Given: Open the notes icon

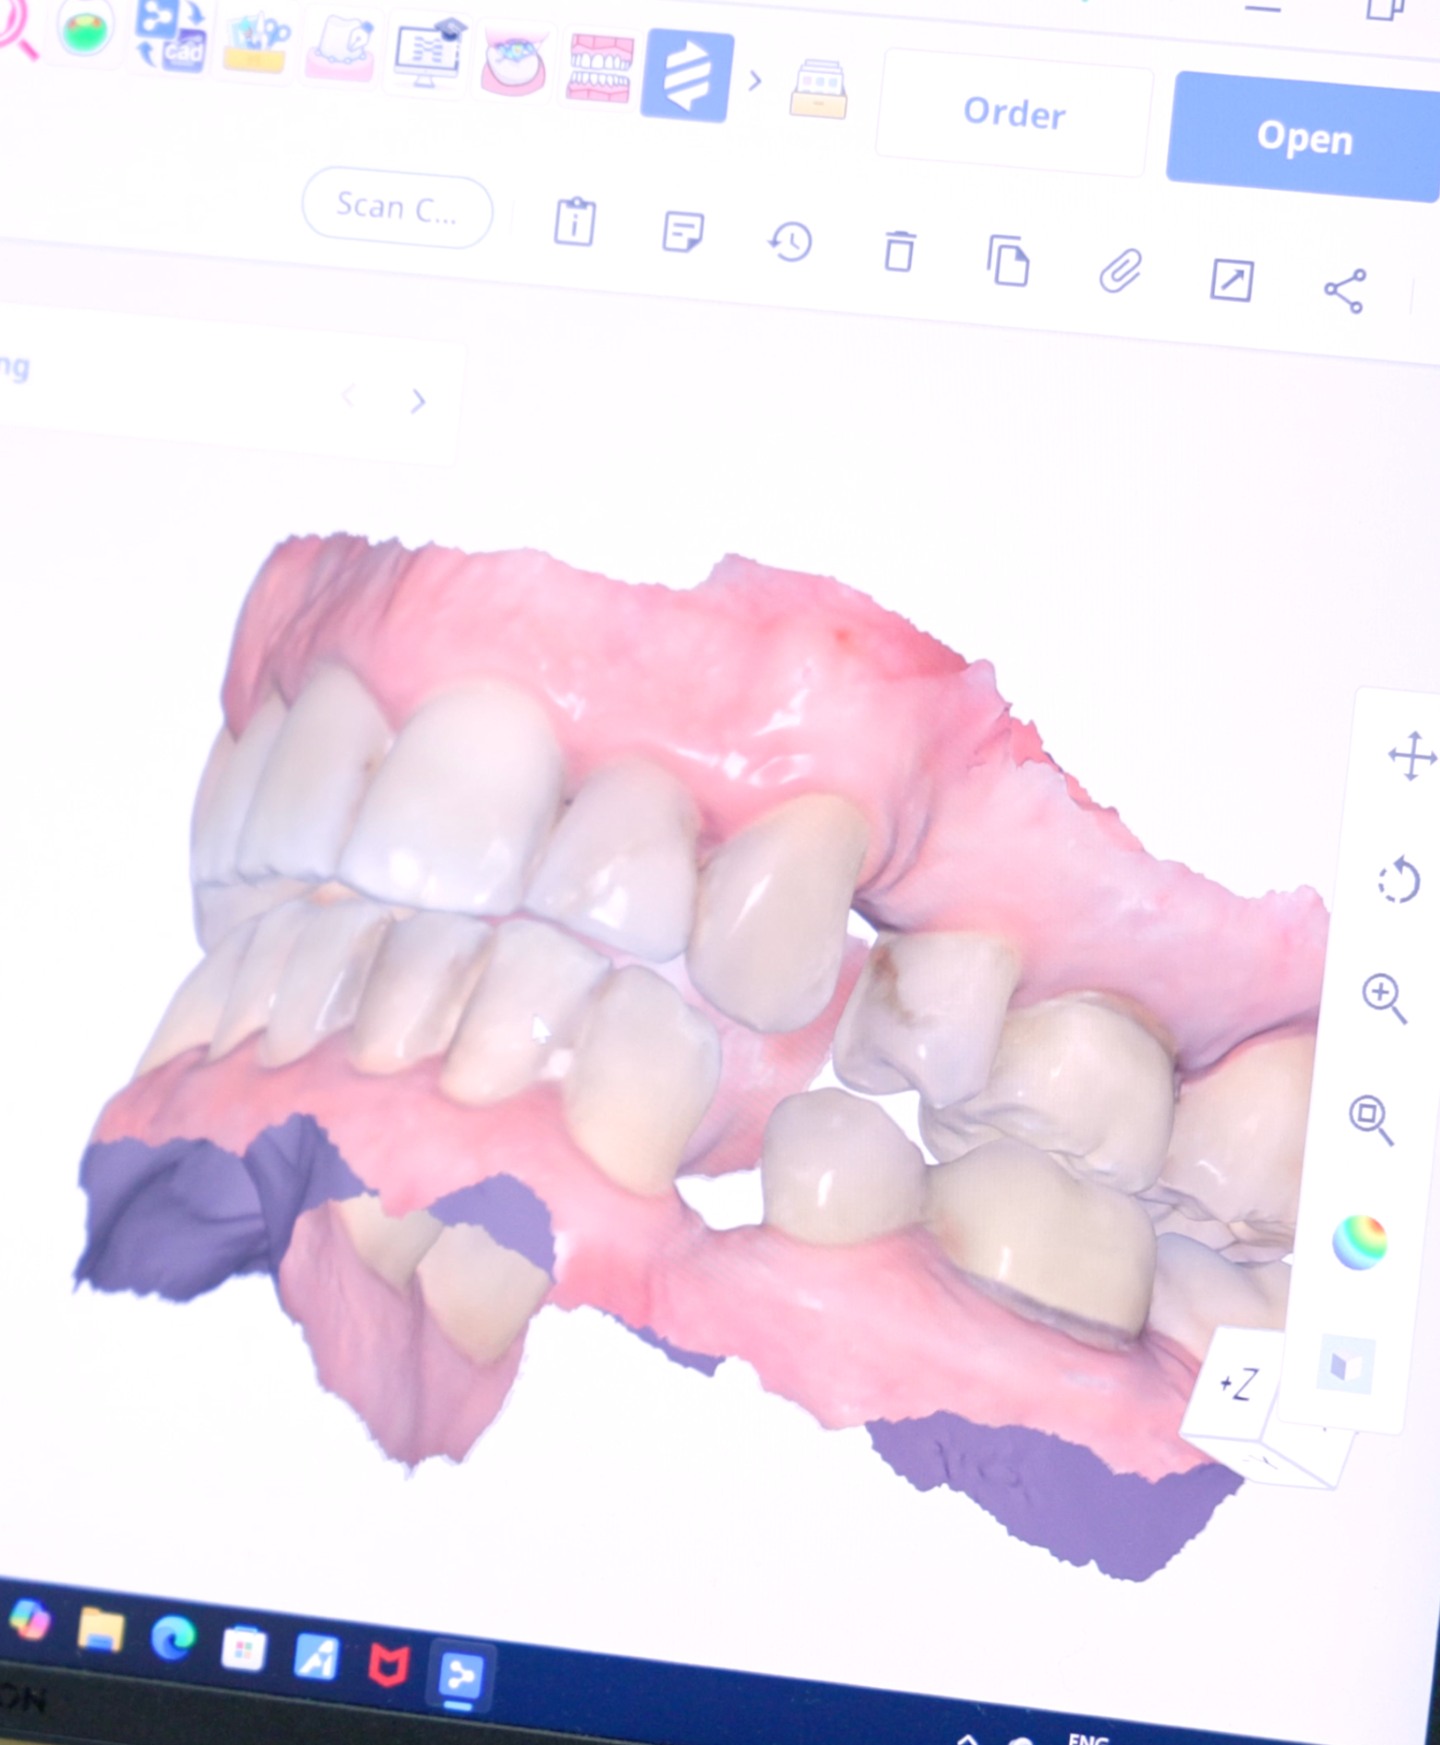Looking at the screenshot, I should (x=683, y=232).
